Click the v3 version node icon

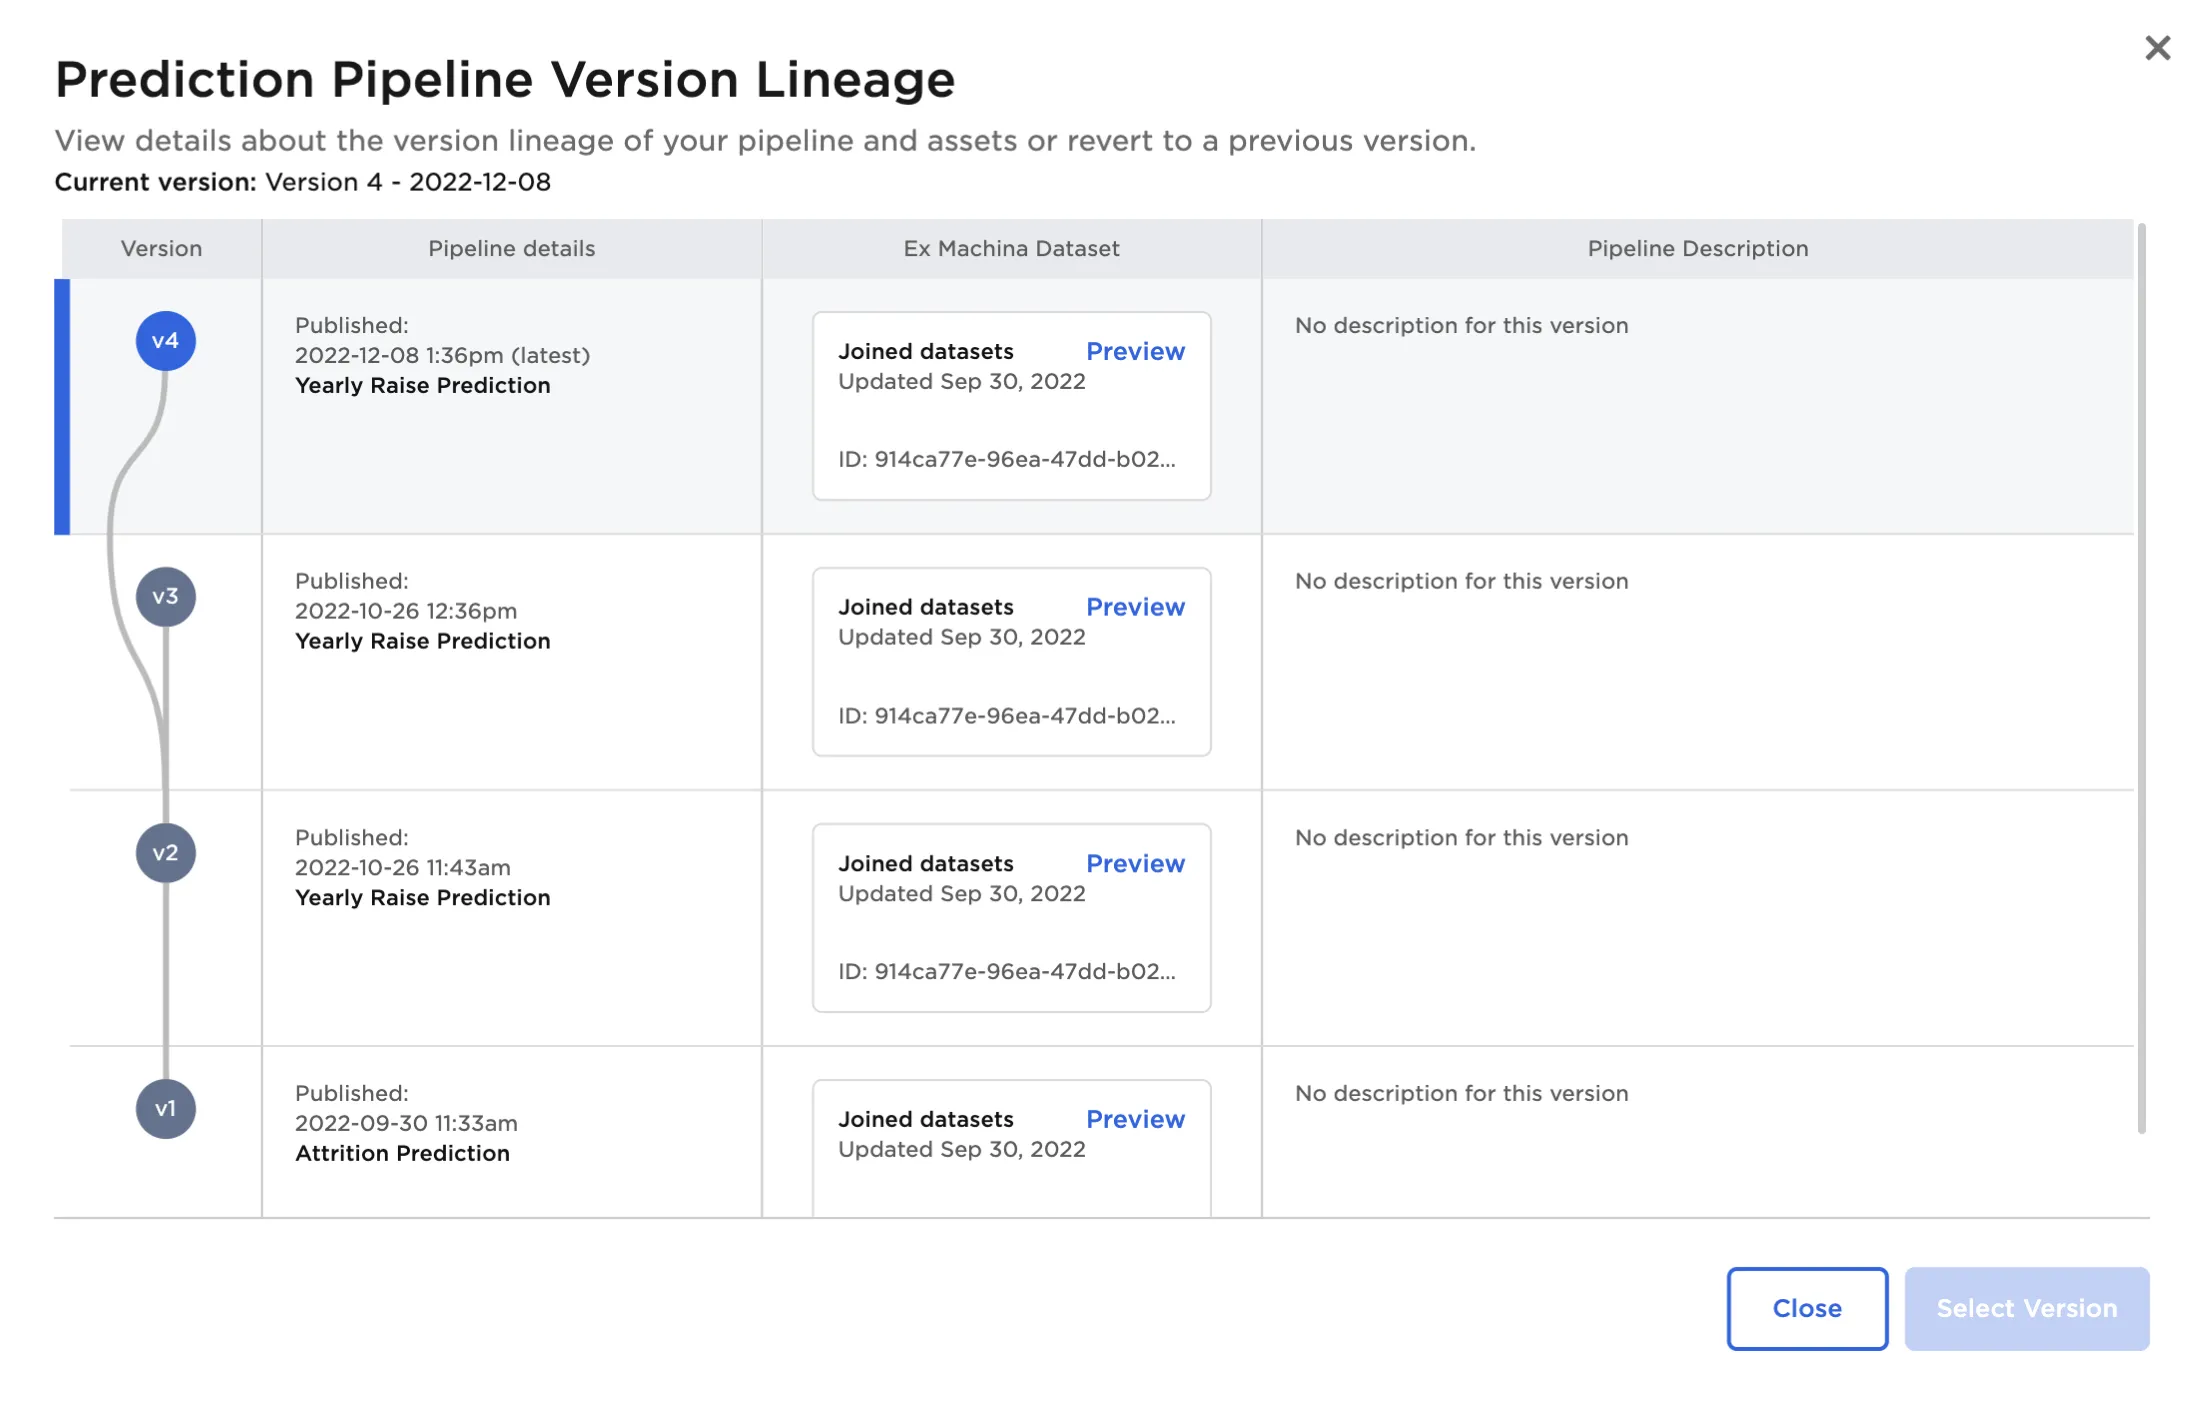click(x=166, y=597)
